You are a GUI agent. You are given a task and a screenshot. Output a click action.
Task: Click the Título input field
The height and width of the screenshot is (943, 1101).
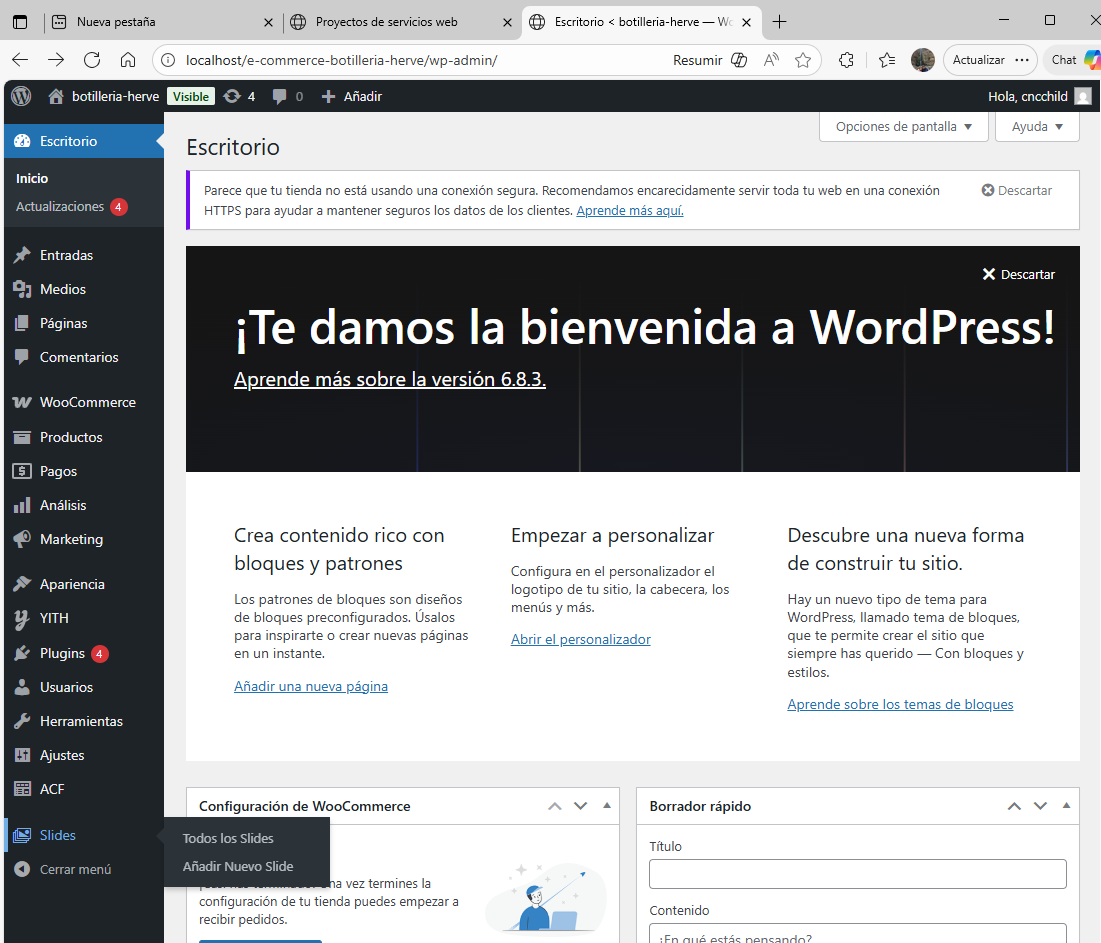tap(857, 874)
